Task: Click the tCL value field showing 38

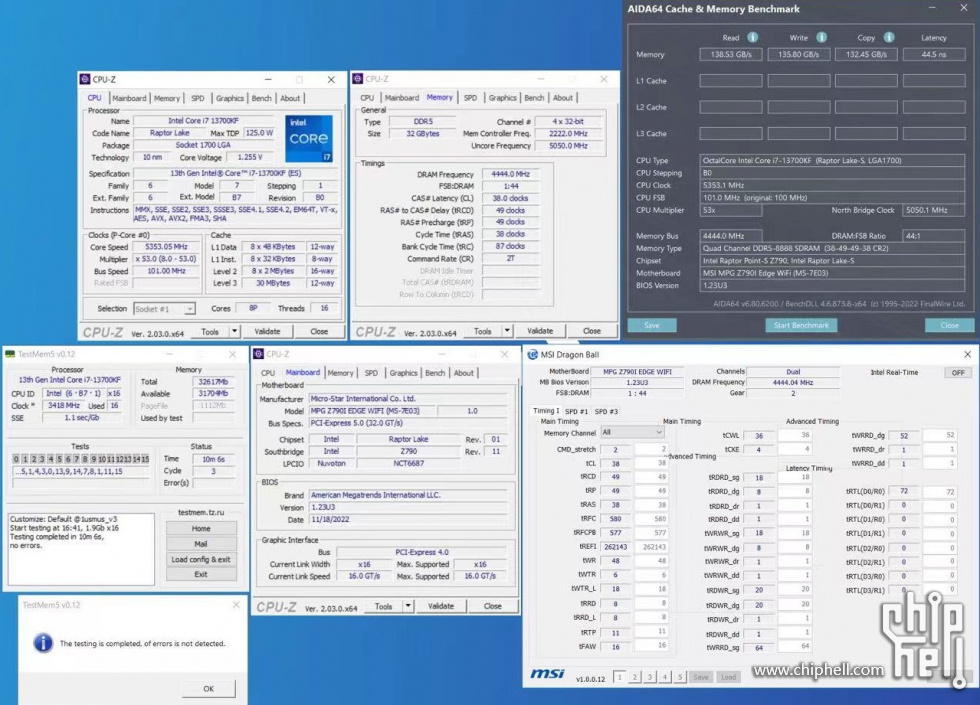Action: coord(616,464)
